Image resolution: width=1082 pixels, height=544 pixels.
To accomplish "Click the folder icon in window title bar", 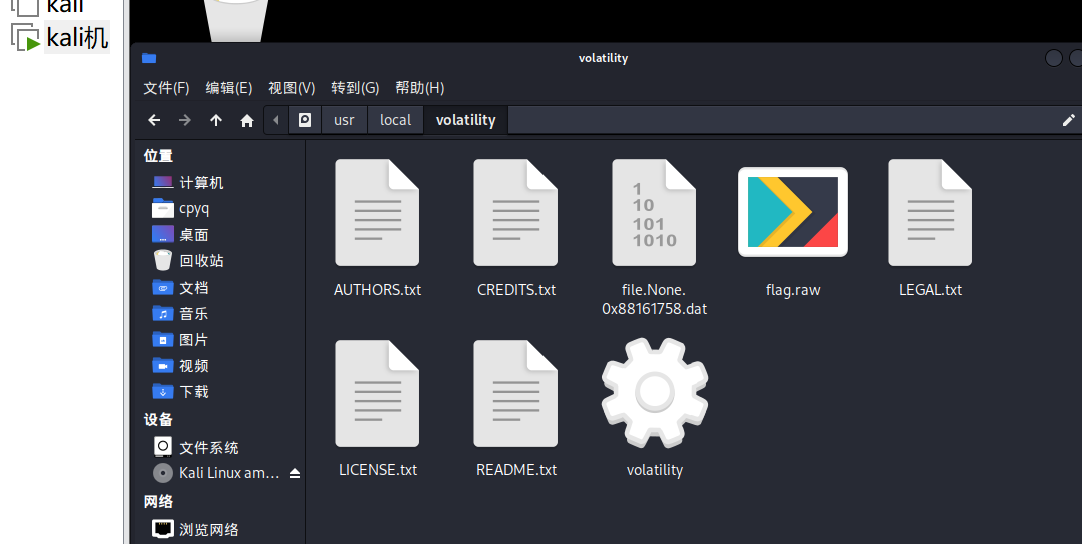I will [x=149, y=58].
